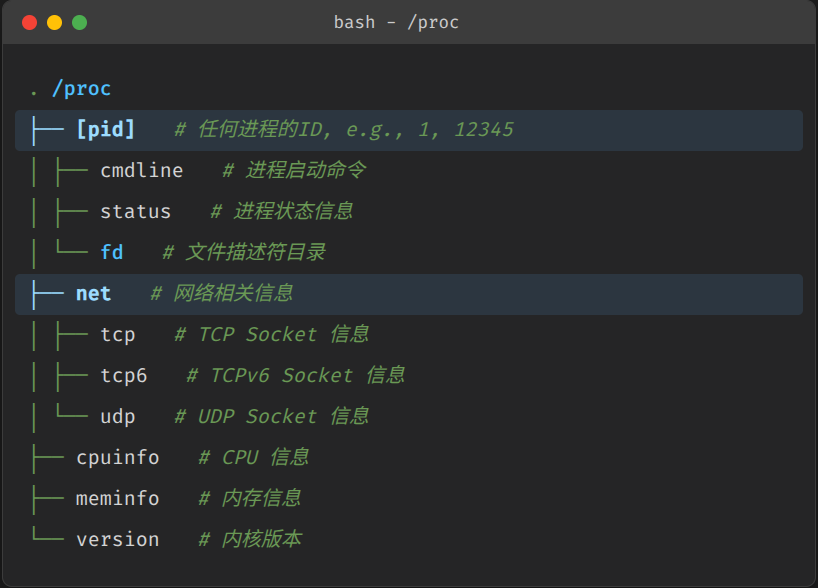Open the cmdline entry under [pid]
The image size is (818, 588).
coord(141,170)
